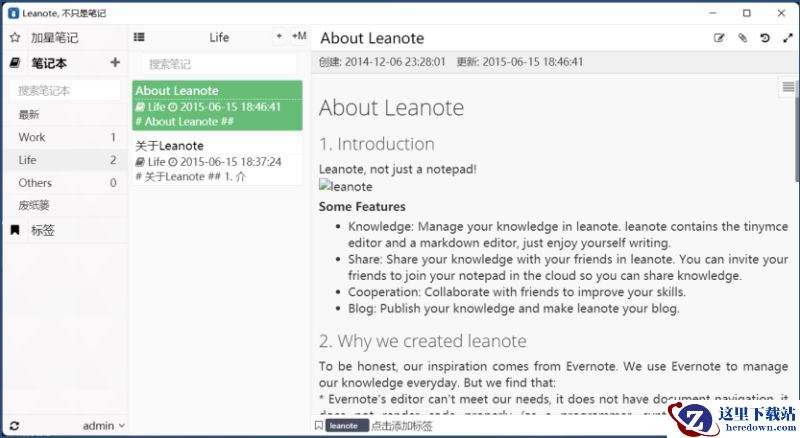
Task: Focus the 搜索笔记 search notes field
Action: (x=219, y=64)
